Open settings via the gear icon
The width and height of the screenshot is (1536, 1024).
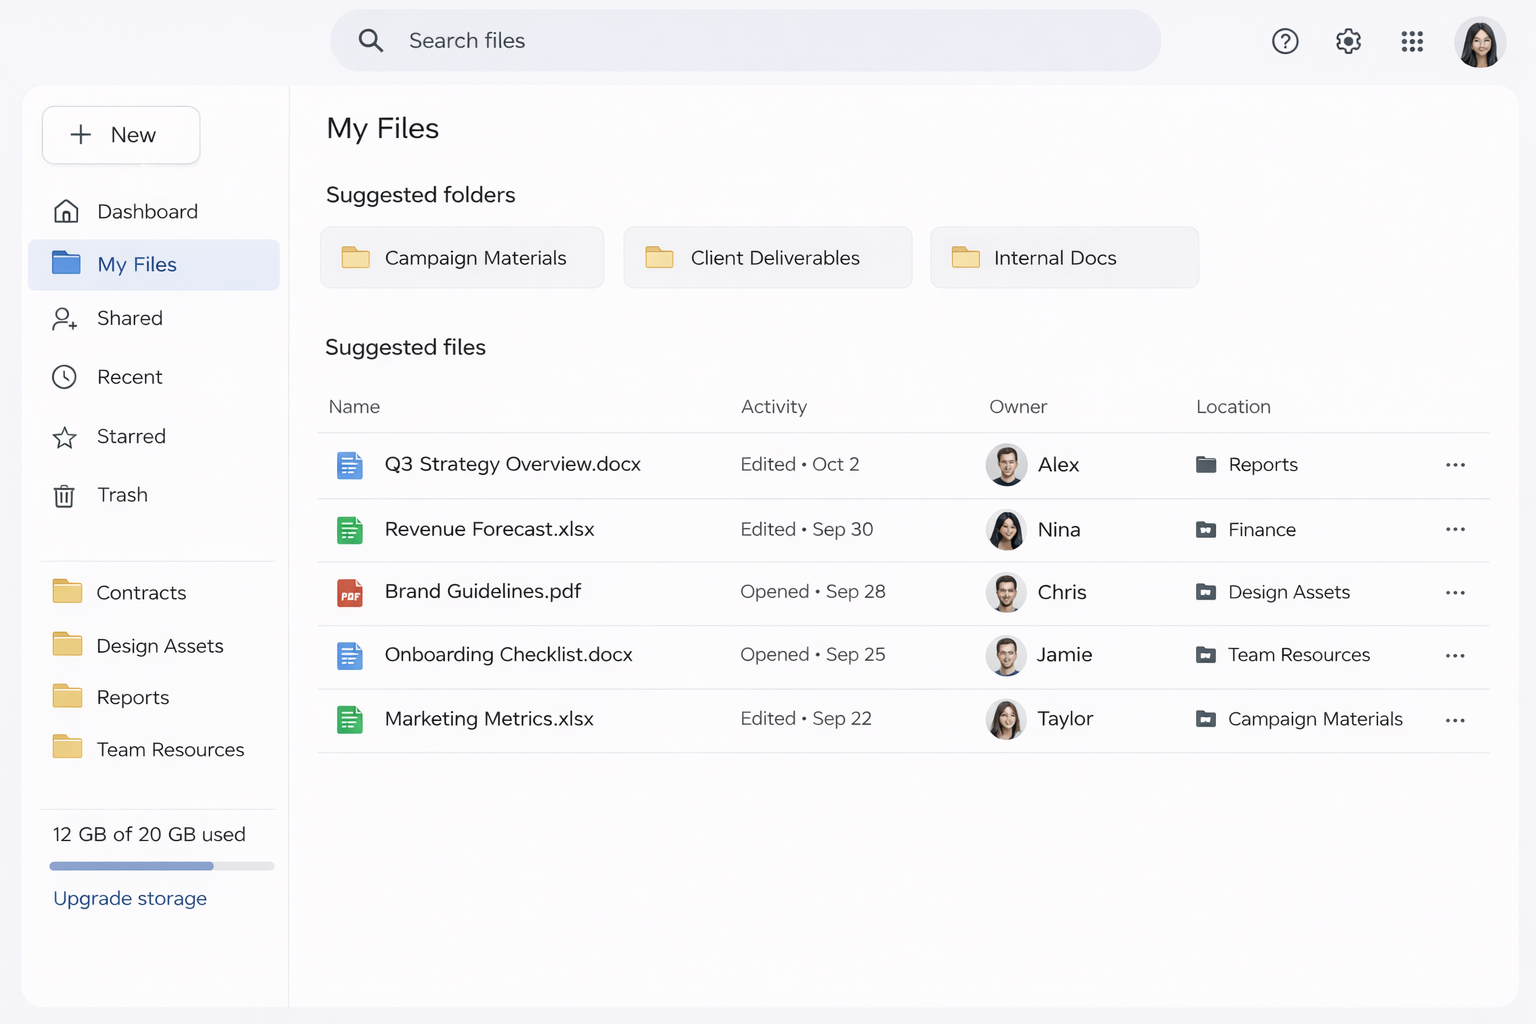click(1348, 41)
